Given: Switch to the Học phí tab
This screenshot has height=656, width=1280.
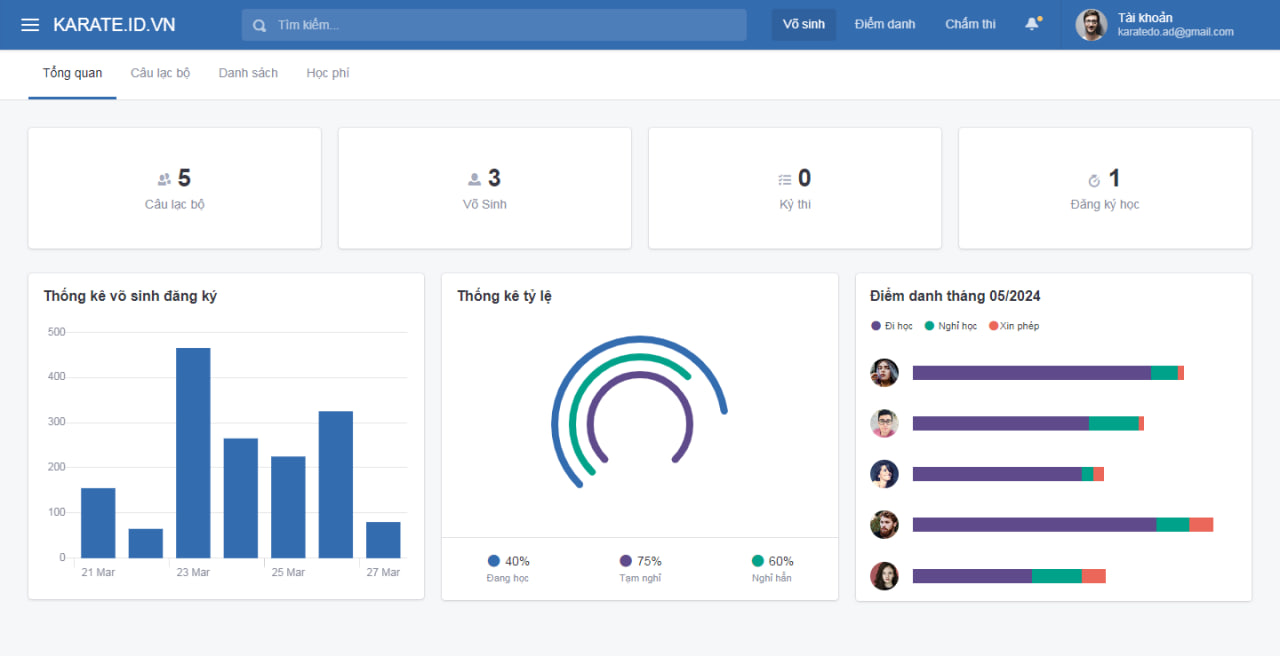Looking at the screenshot, I should click(328, 73).
